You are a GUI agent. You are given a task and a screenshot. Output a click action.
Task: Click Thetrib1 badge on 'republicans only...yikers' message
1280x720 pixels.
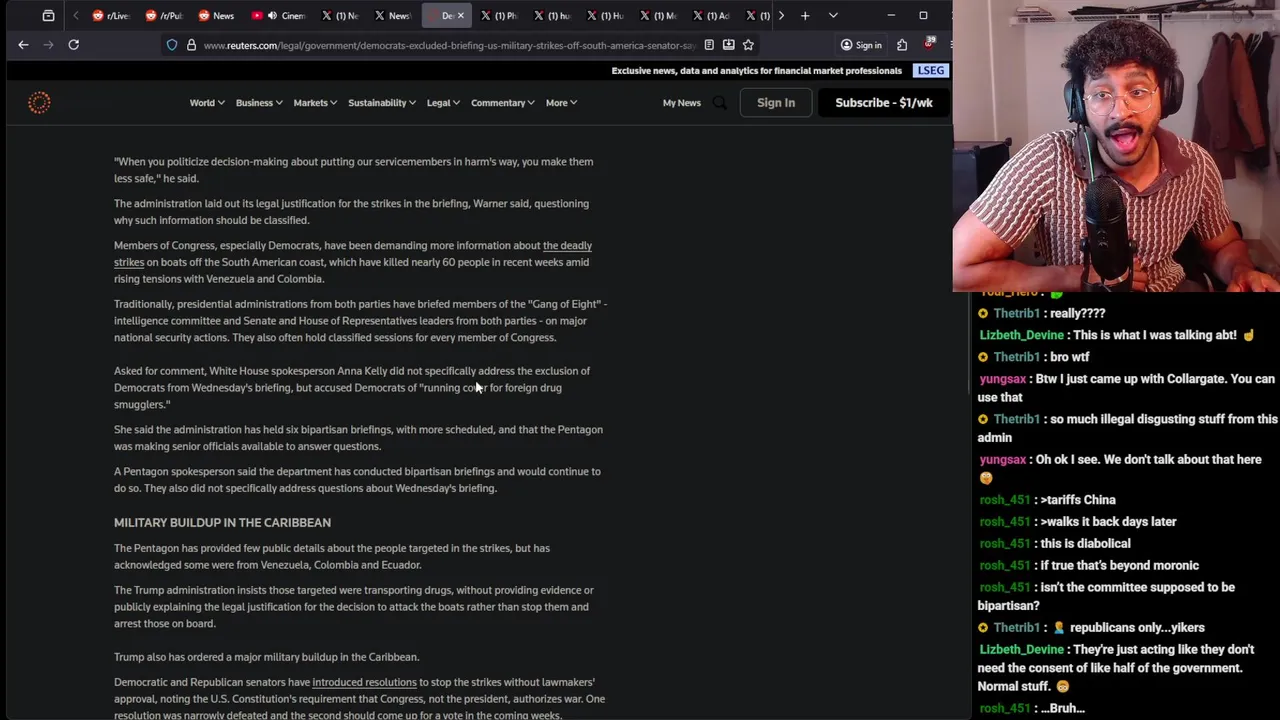(x=984, y=628)
